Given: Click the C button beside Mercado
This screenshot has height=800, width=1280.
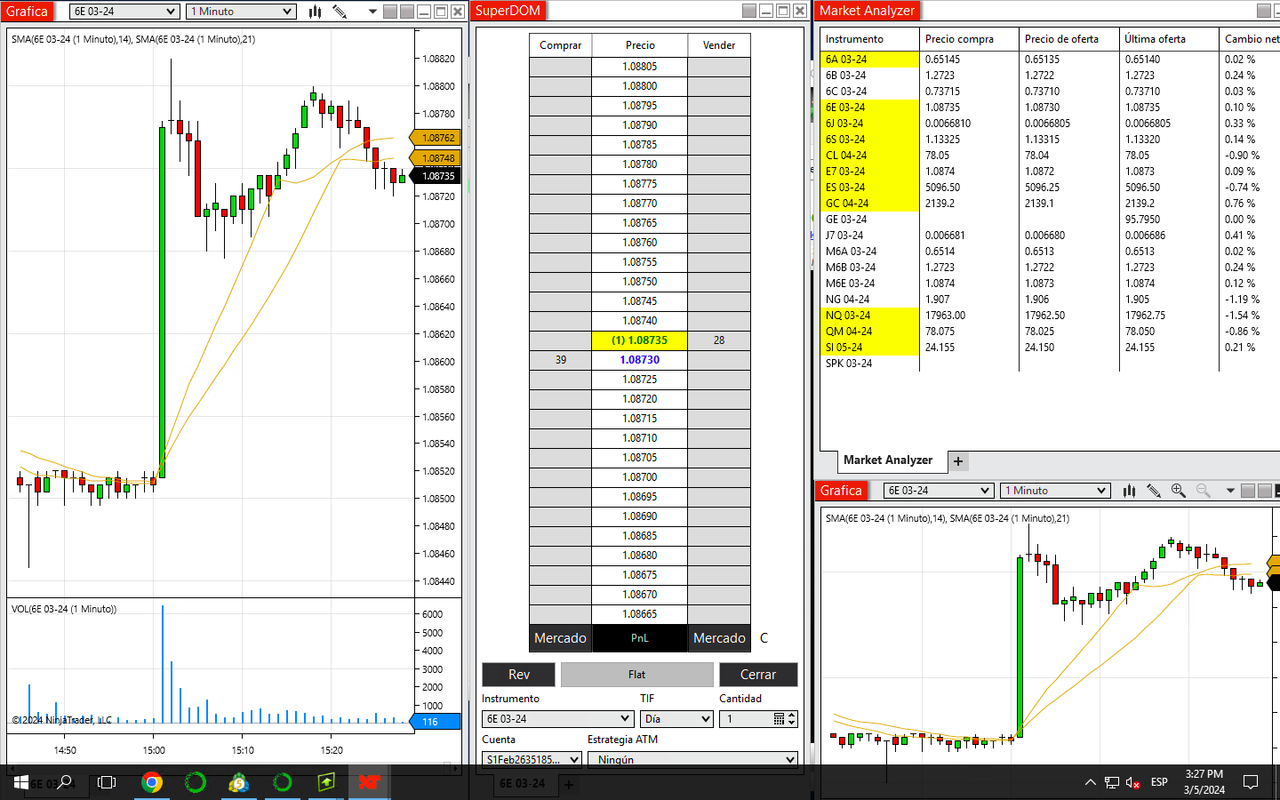Looking at the screenshot, I should (x=764, y=638).
